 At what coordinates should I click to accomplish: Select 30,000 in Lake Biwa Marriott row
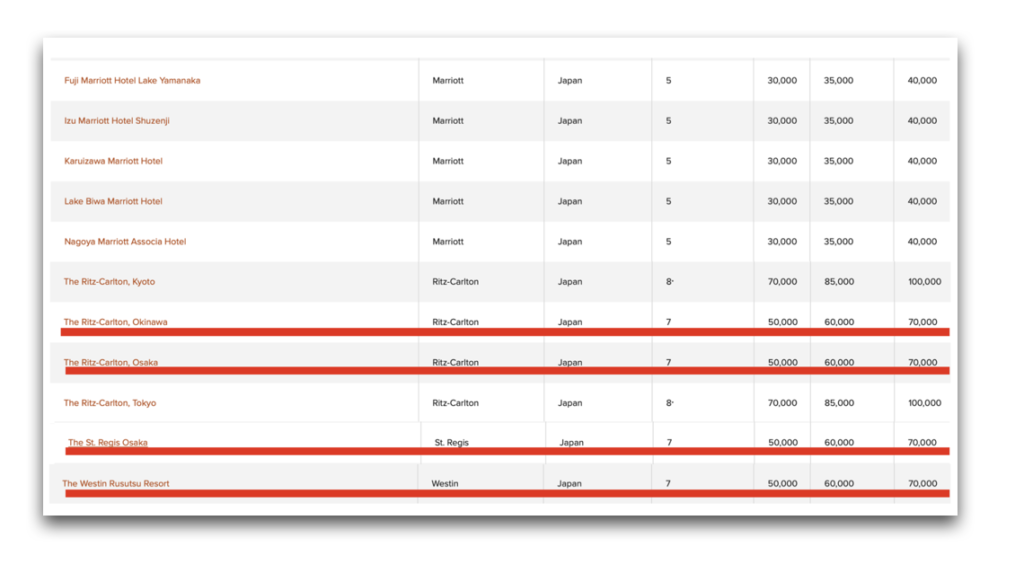click(x=782, y=201)
